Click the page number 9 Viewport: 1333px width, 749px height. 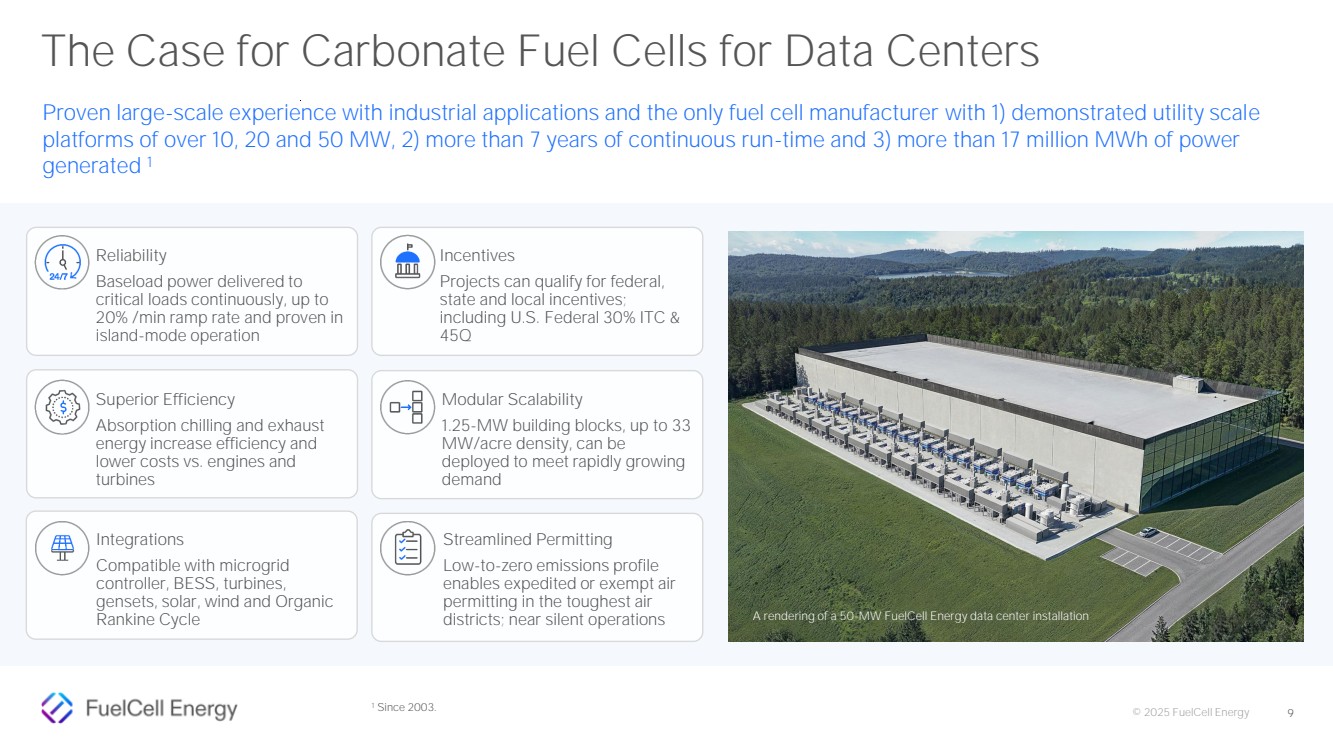1290,713
